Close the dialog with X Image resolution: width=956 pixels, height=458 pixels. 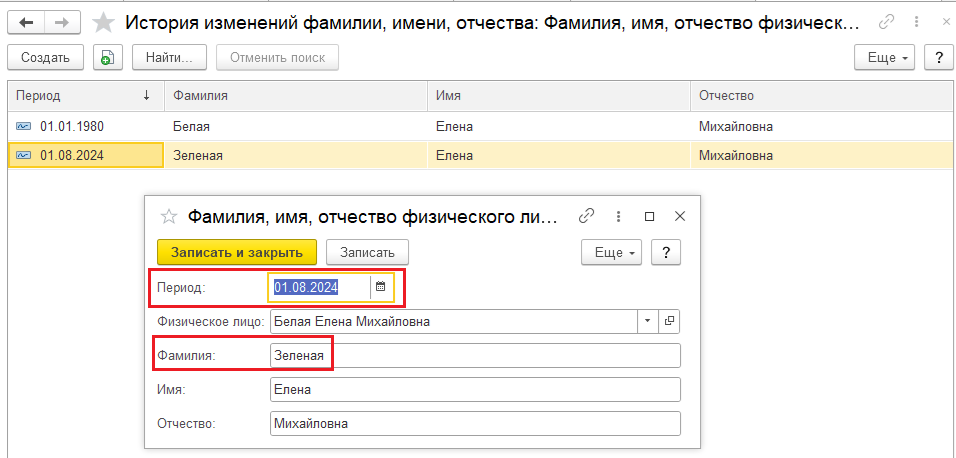click(680, 216)
